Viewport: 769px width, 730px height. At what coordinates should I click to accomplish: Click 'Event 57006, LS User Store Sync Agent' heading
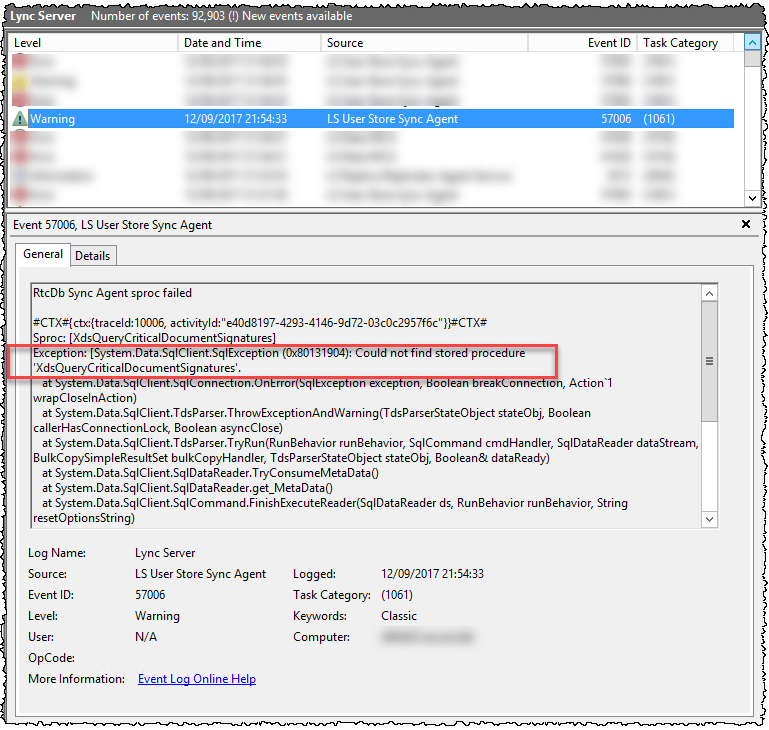(x=112, y=225)
